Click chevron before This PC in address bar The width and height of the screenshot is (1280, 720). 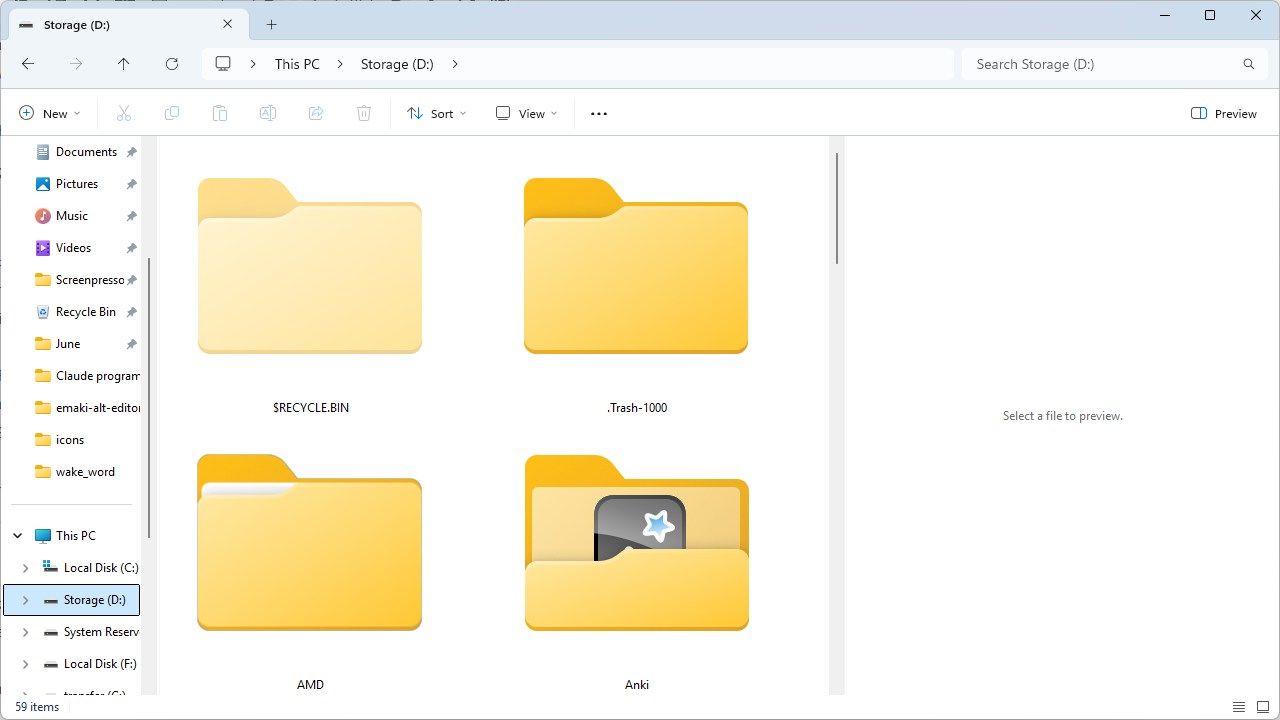click(254, 64)
